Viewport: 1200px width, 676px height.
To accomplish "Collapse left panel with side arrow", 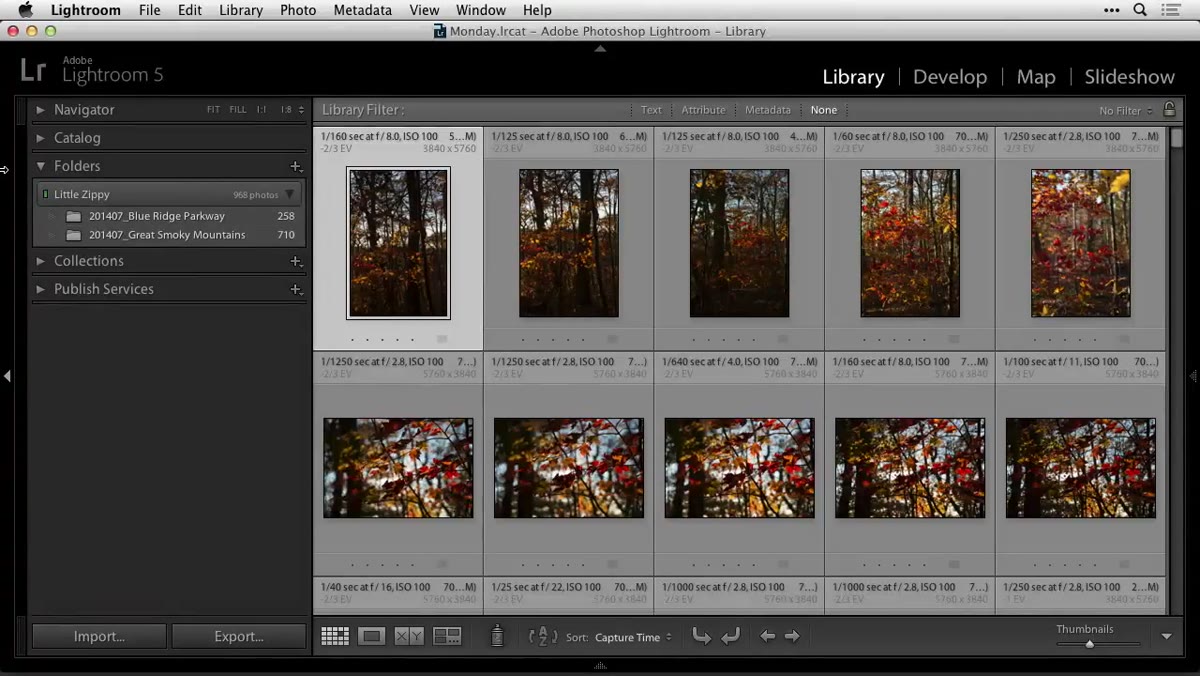I will point(7,376).
